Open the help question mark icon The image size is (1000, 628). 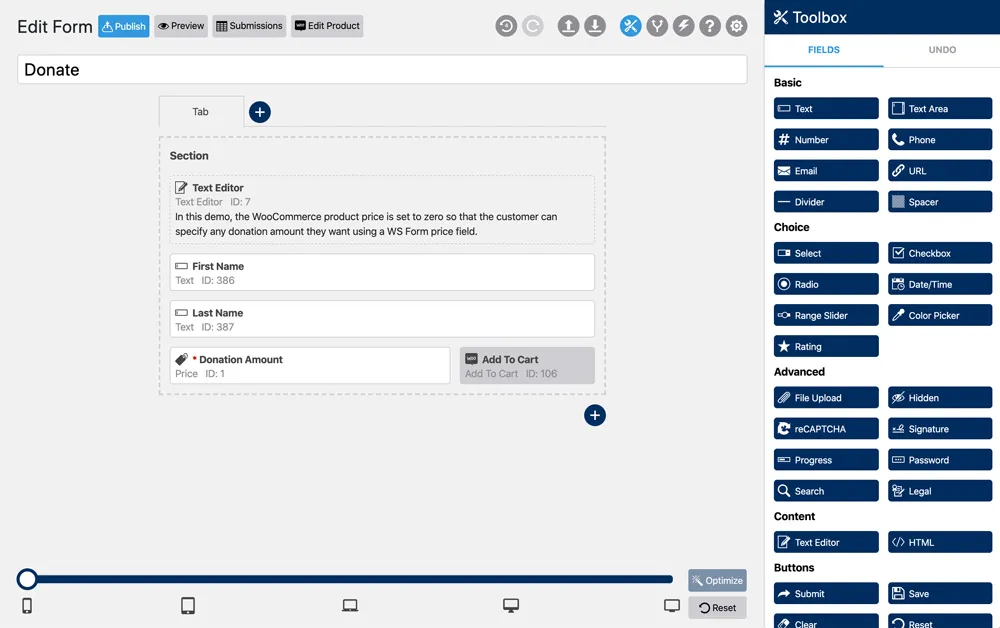tap(710, 26)
